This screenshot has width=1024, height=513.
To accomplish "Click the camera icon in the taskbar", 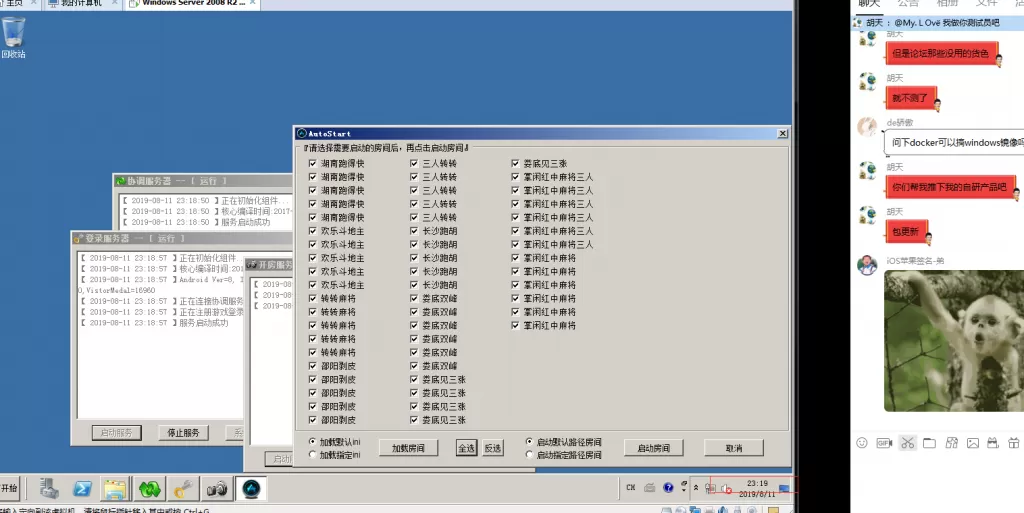I will (x=216, y=488).
